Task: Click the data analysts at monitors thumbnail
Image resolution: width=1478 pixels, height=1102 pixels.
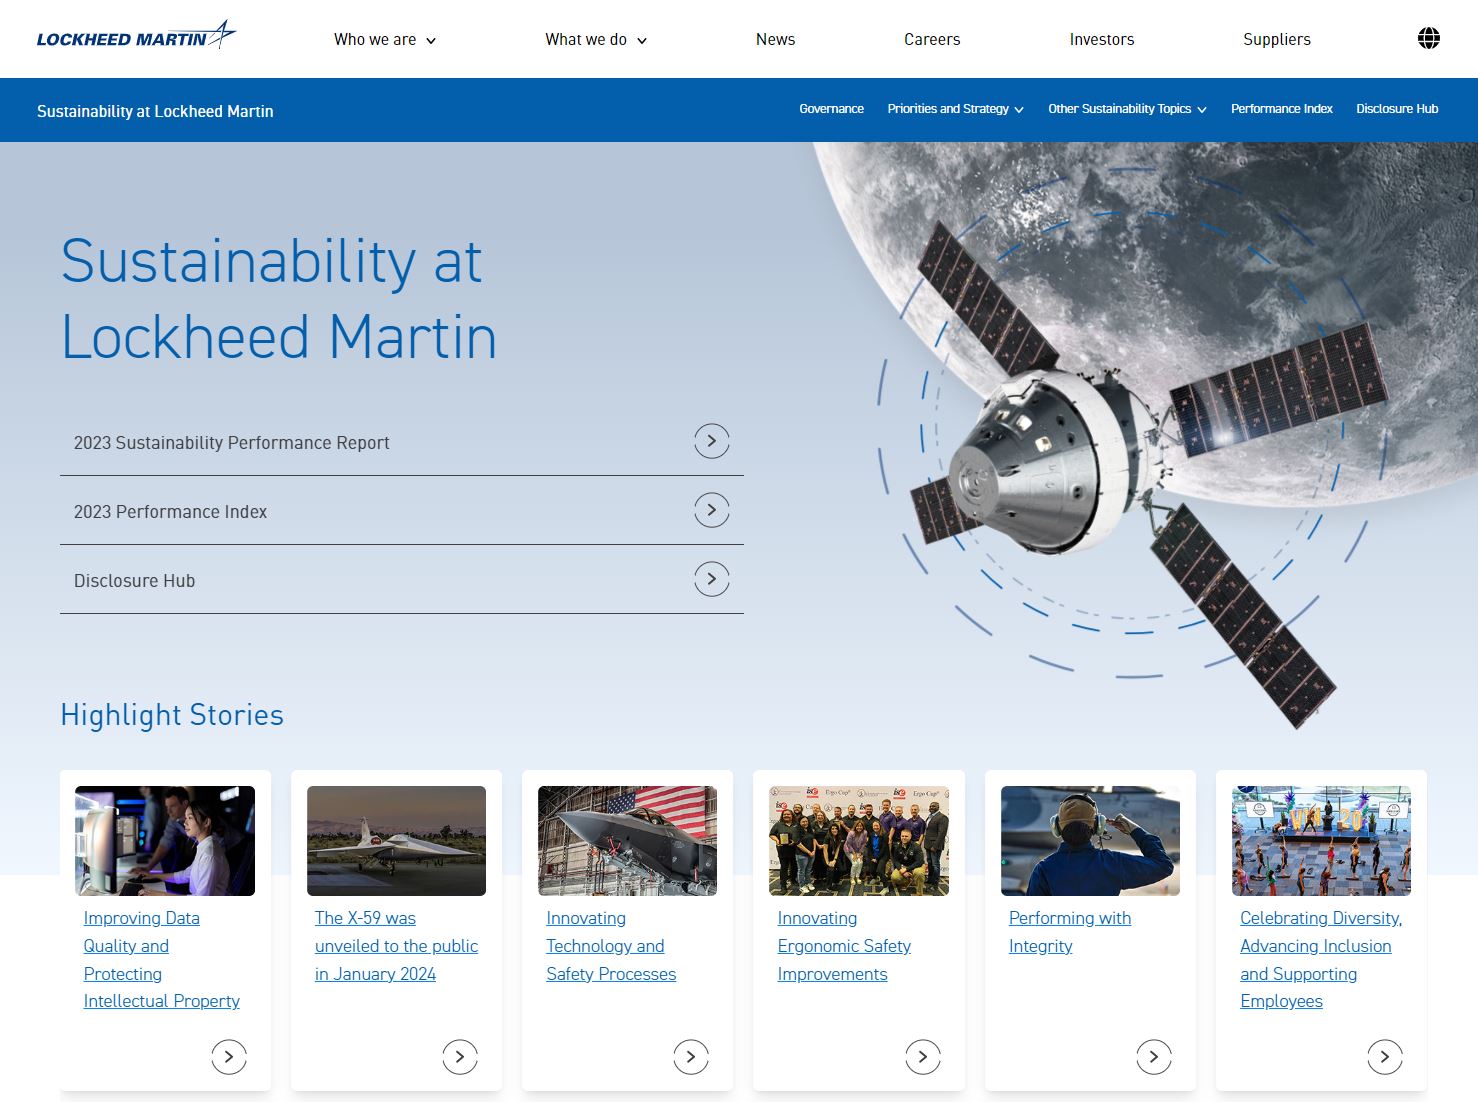Action: (165, 841)
